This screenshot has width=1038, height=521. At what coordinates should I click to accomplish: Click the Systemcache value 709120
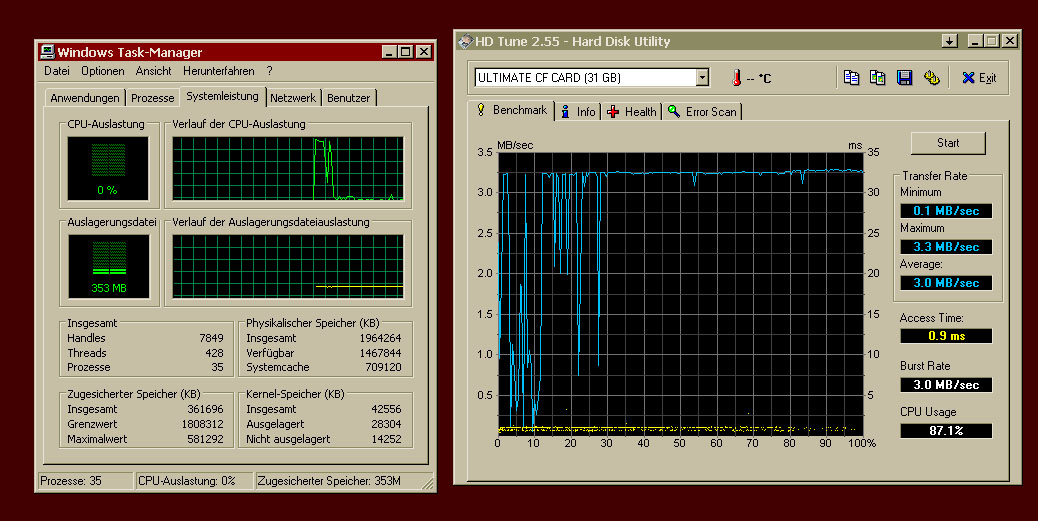point(383,367)
